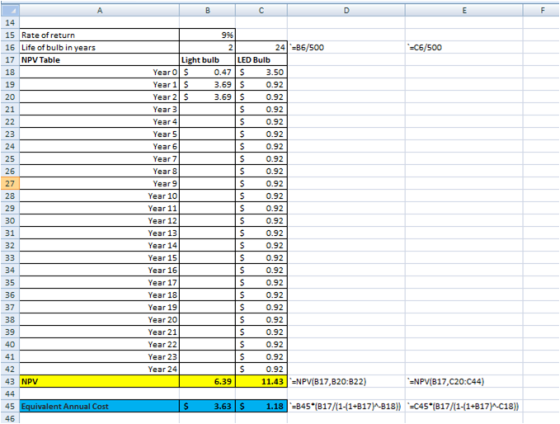560x424 pixels.
Task: Select empty Light bulb cell for Year 3
Action: [208, 109]
